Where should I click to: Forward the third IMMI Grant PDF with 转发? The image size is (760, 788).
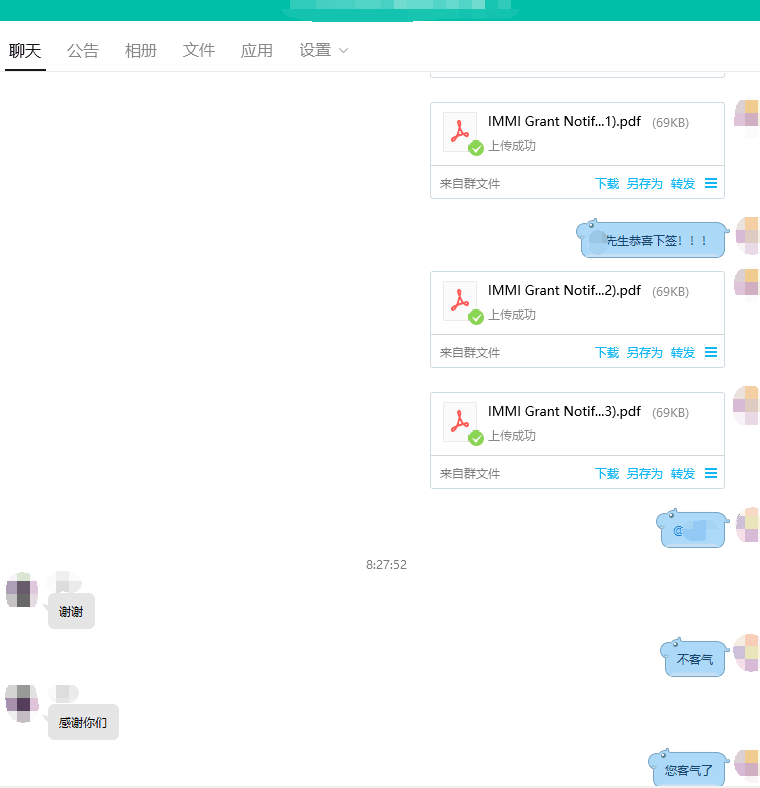(683, 474)
